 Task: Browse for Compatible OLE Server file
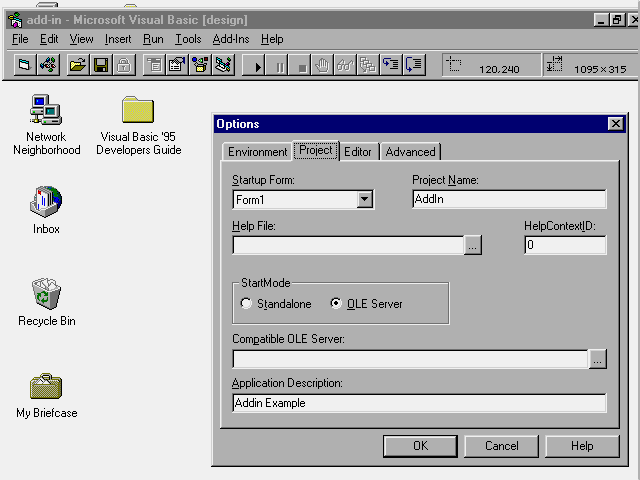pos(597,359)
